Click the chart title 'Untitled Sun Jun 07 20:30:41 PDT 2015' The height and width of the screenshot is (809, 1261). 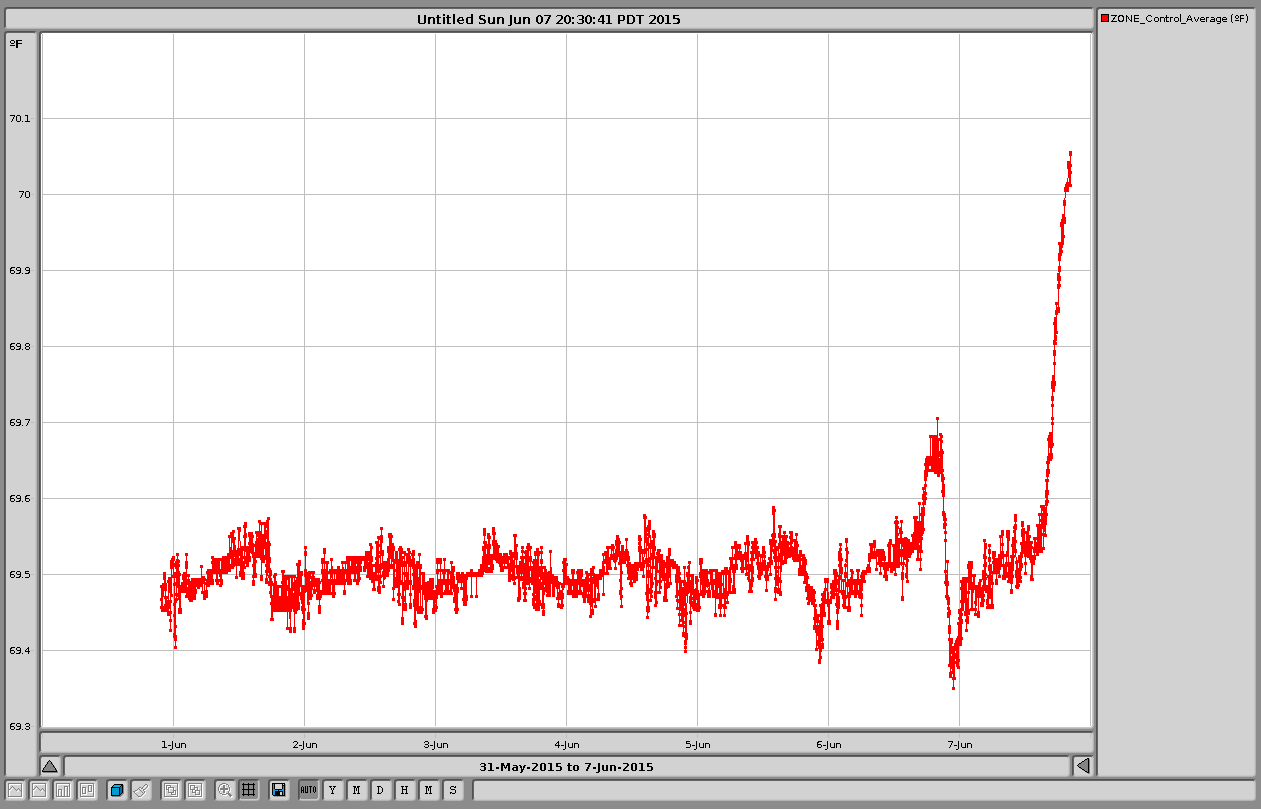point(549,19)
